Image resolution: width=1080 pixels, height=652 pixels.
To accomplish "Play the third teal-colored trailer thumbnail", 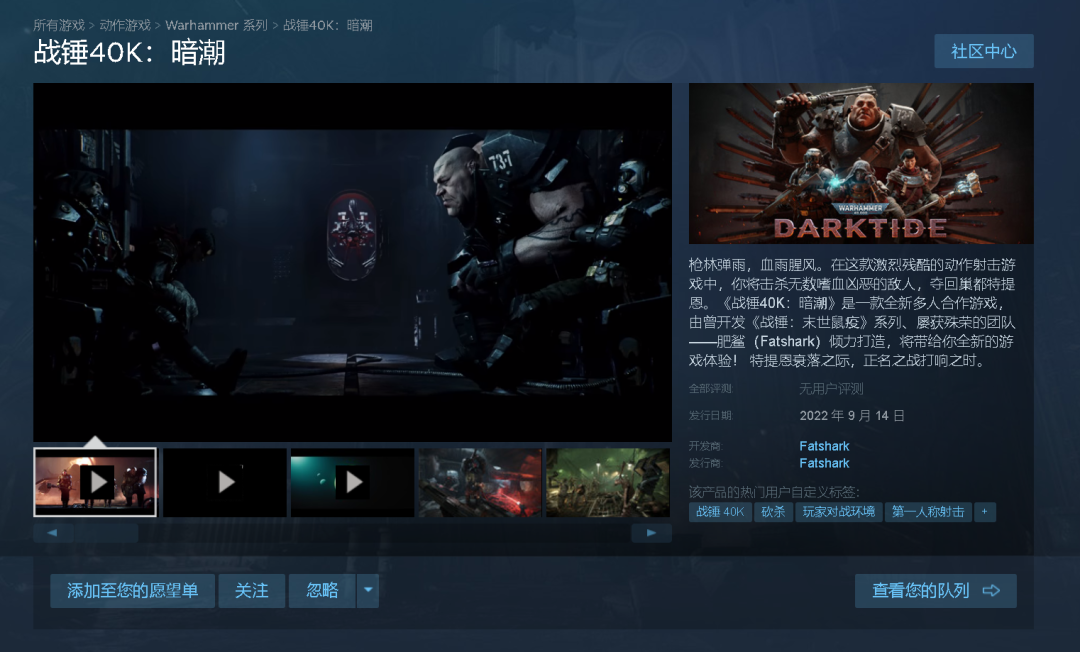I will 353,482.
